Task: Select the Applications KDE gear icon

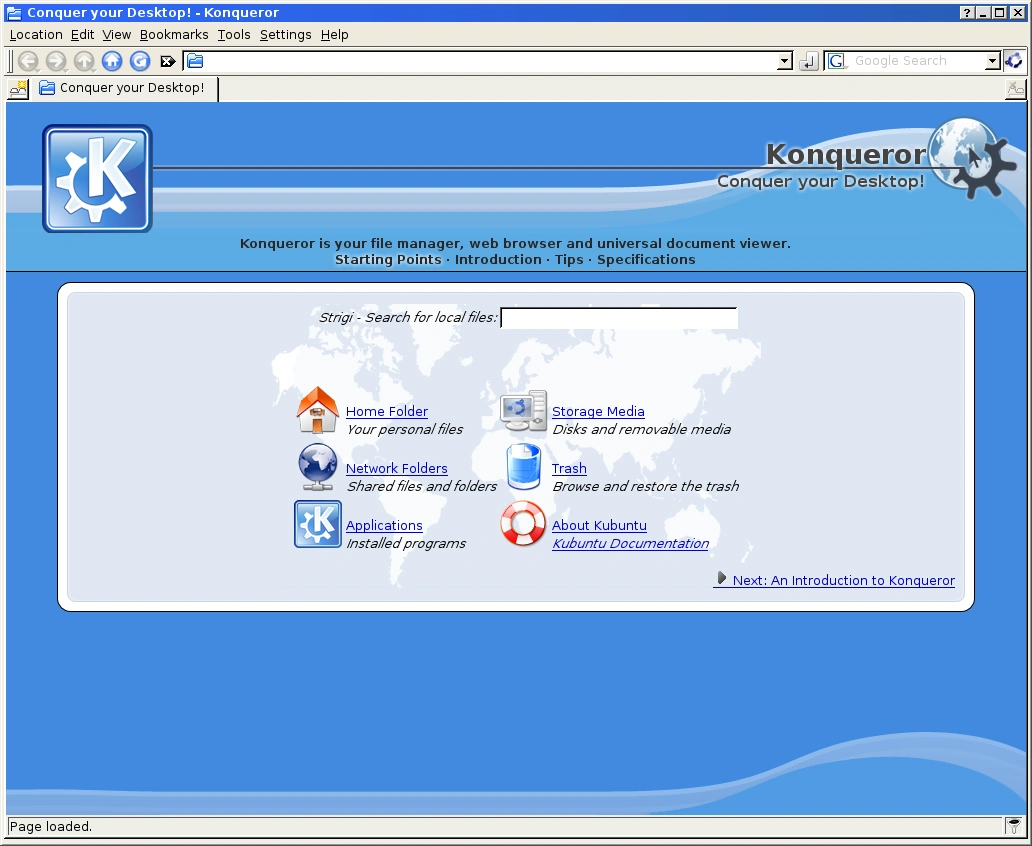Action: tap(317, 524)
